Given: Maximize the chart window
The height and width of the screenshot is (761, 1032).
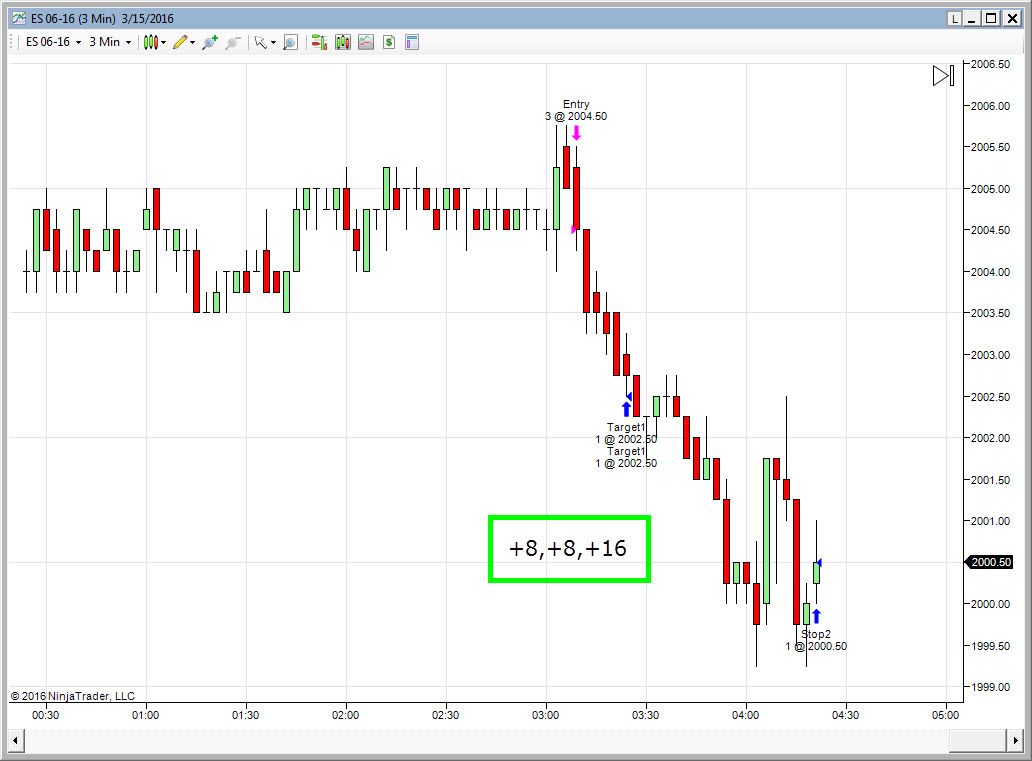Looking at the screenshot, I should [991, 18].
